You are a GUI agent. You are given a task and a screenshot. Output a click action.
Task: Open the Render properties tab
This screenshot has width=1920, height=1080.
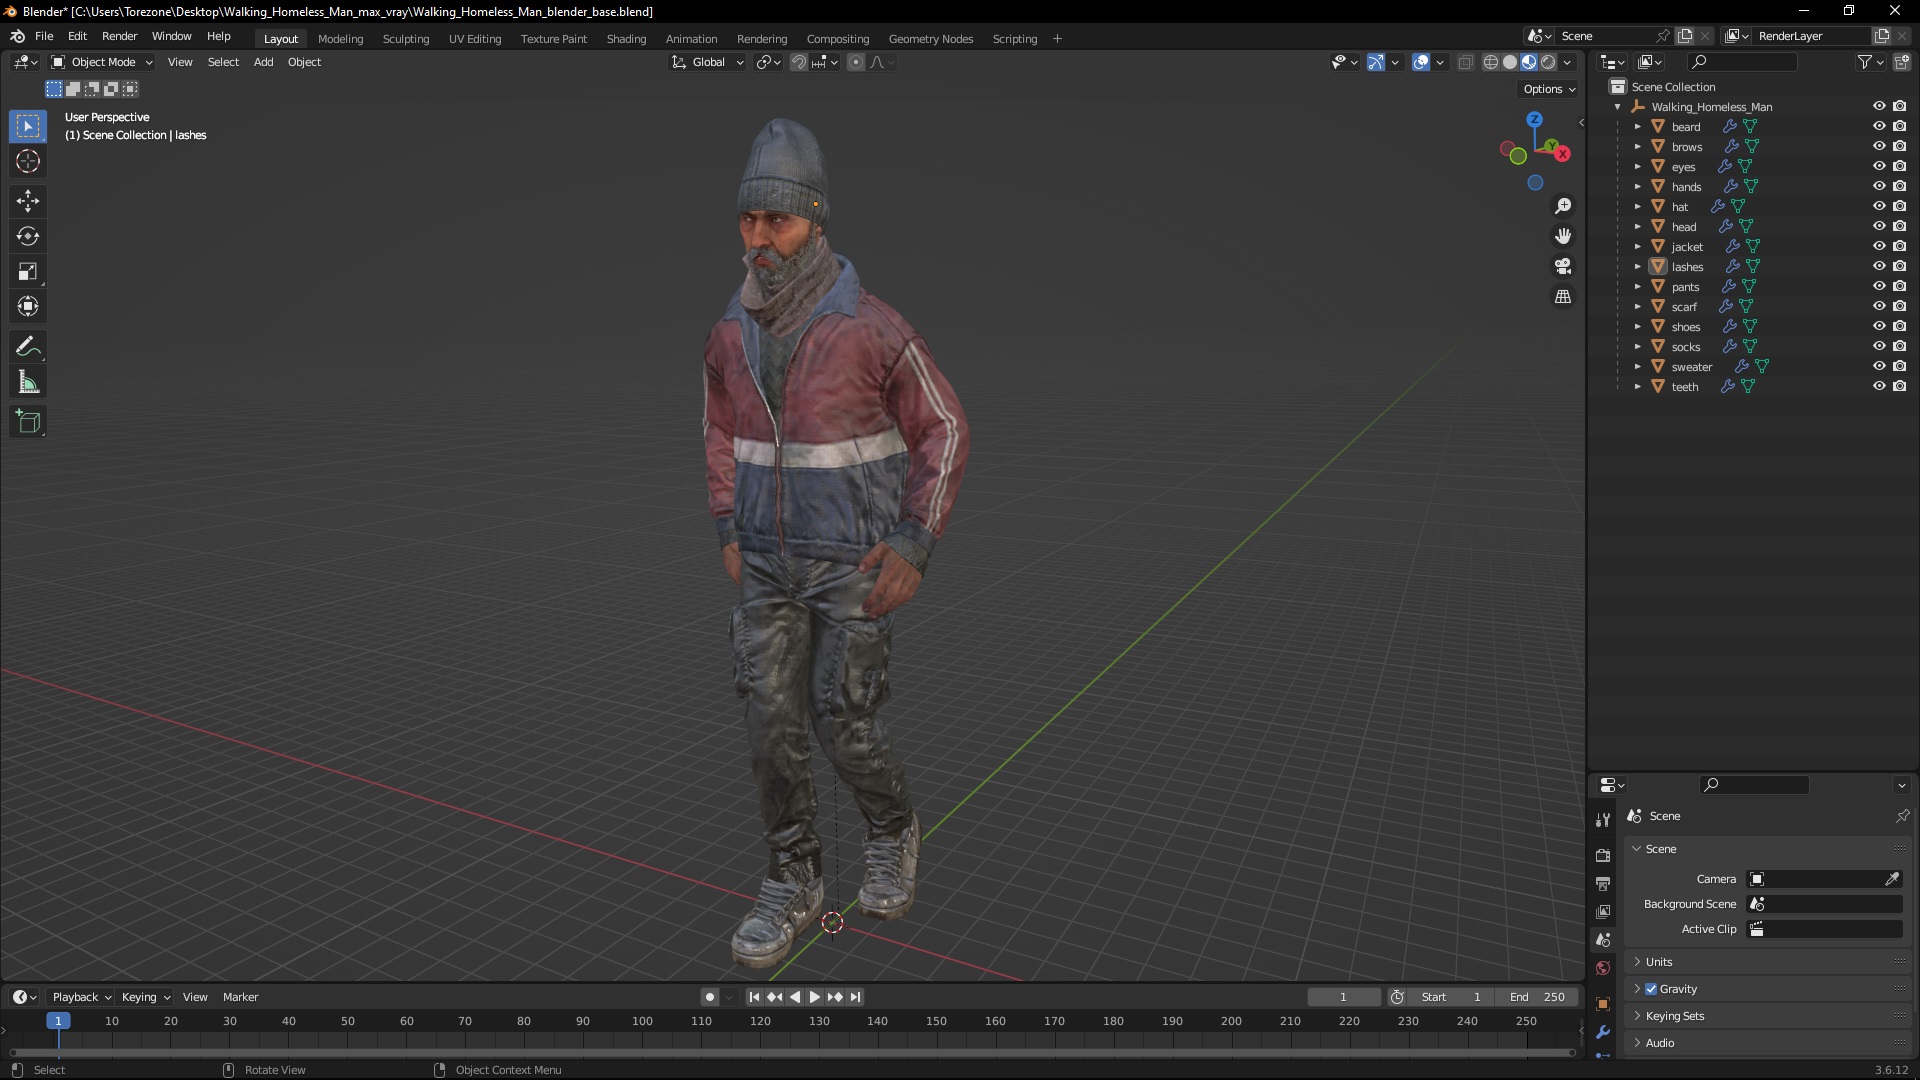1603,856
